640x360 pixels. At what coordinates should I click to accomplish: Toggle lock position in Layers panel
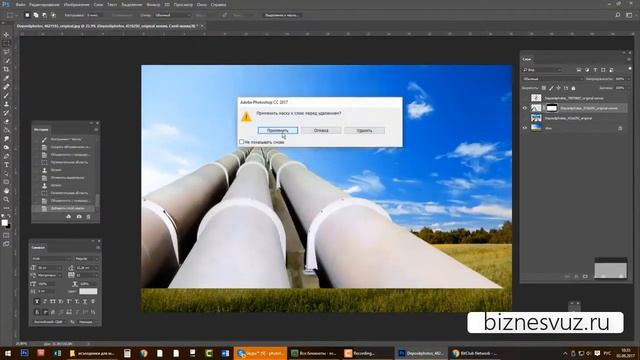[558, 88]
